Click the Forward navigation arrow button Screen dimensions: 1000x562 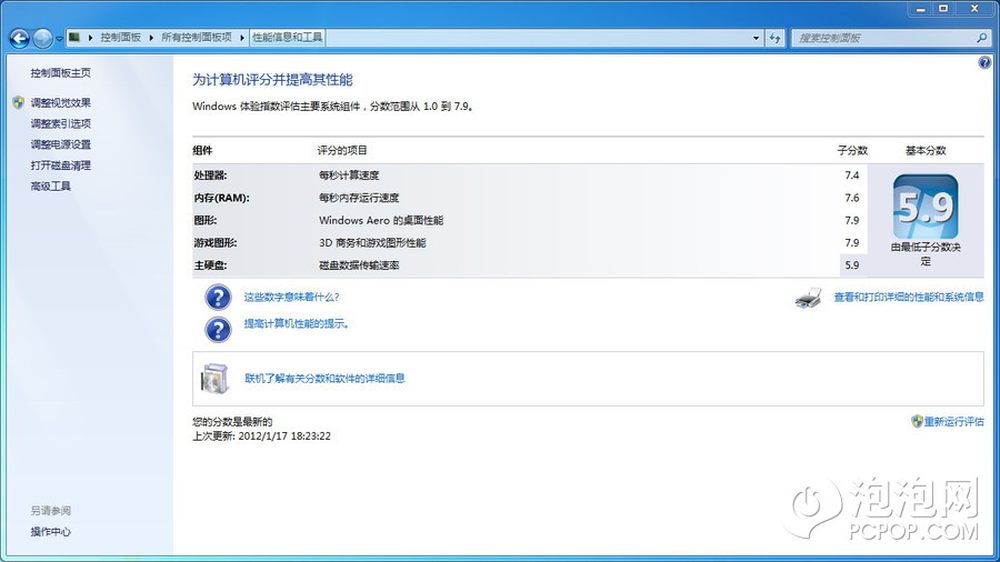pyautogui.click(x=43, y=38)
